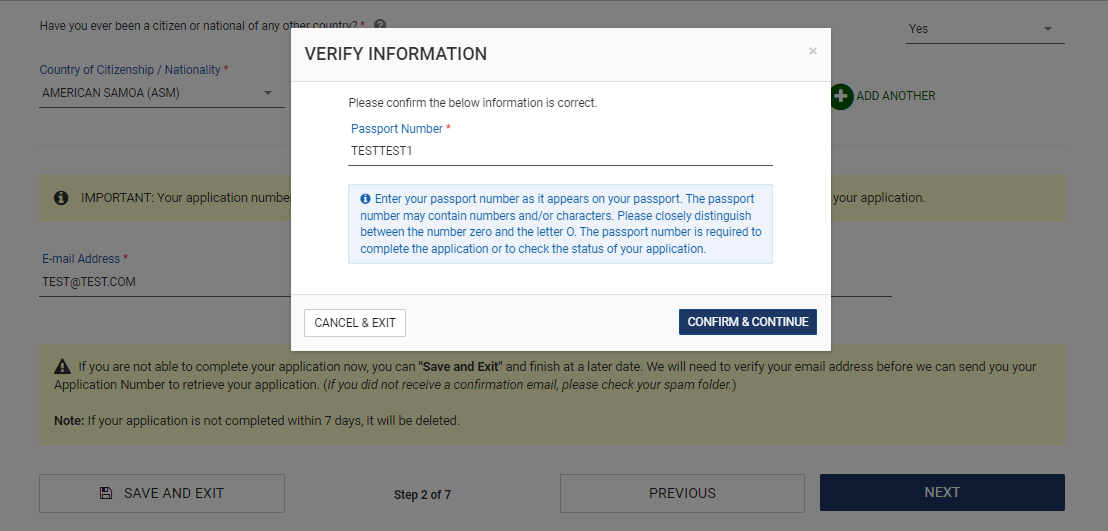Click the Verify Information dialog title
This screenshot has width=1108, height=531.
pos(396,54)
